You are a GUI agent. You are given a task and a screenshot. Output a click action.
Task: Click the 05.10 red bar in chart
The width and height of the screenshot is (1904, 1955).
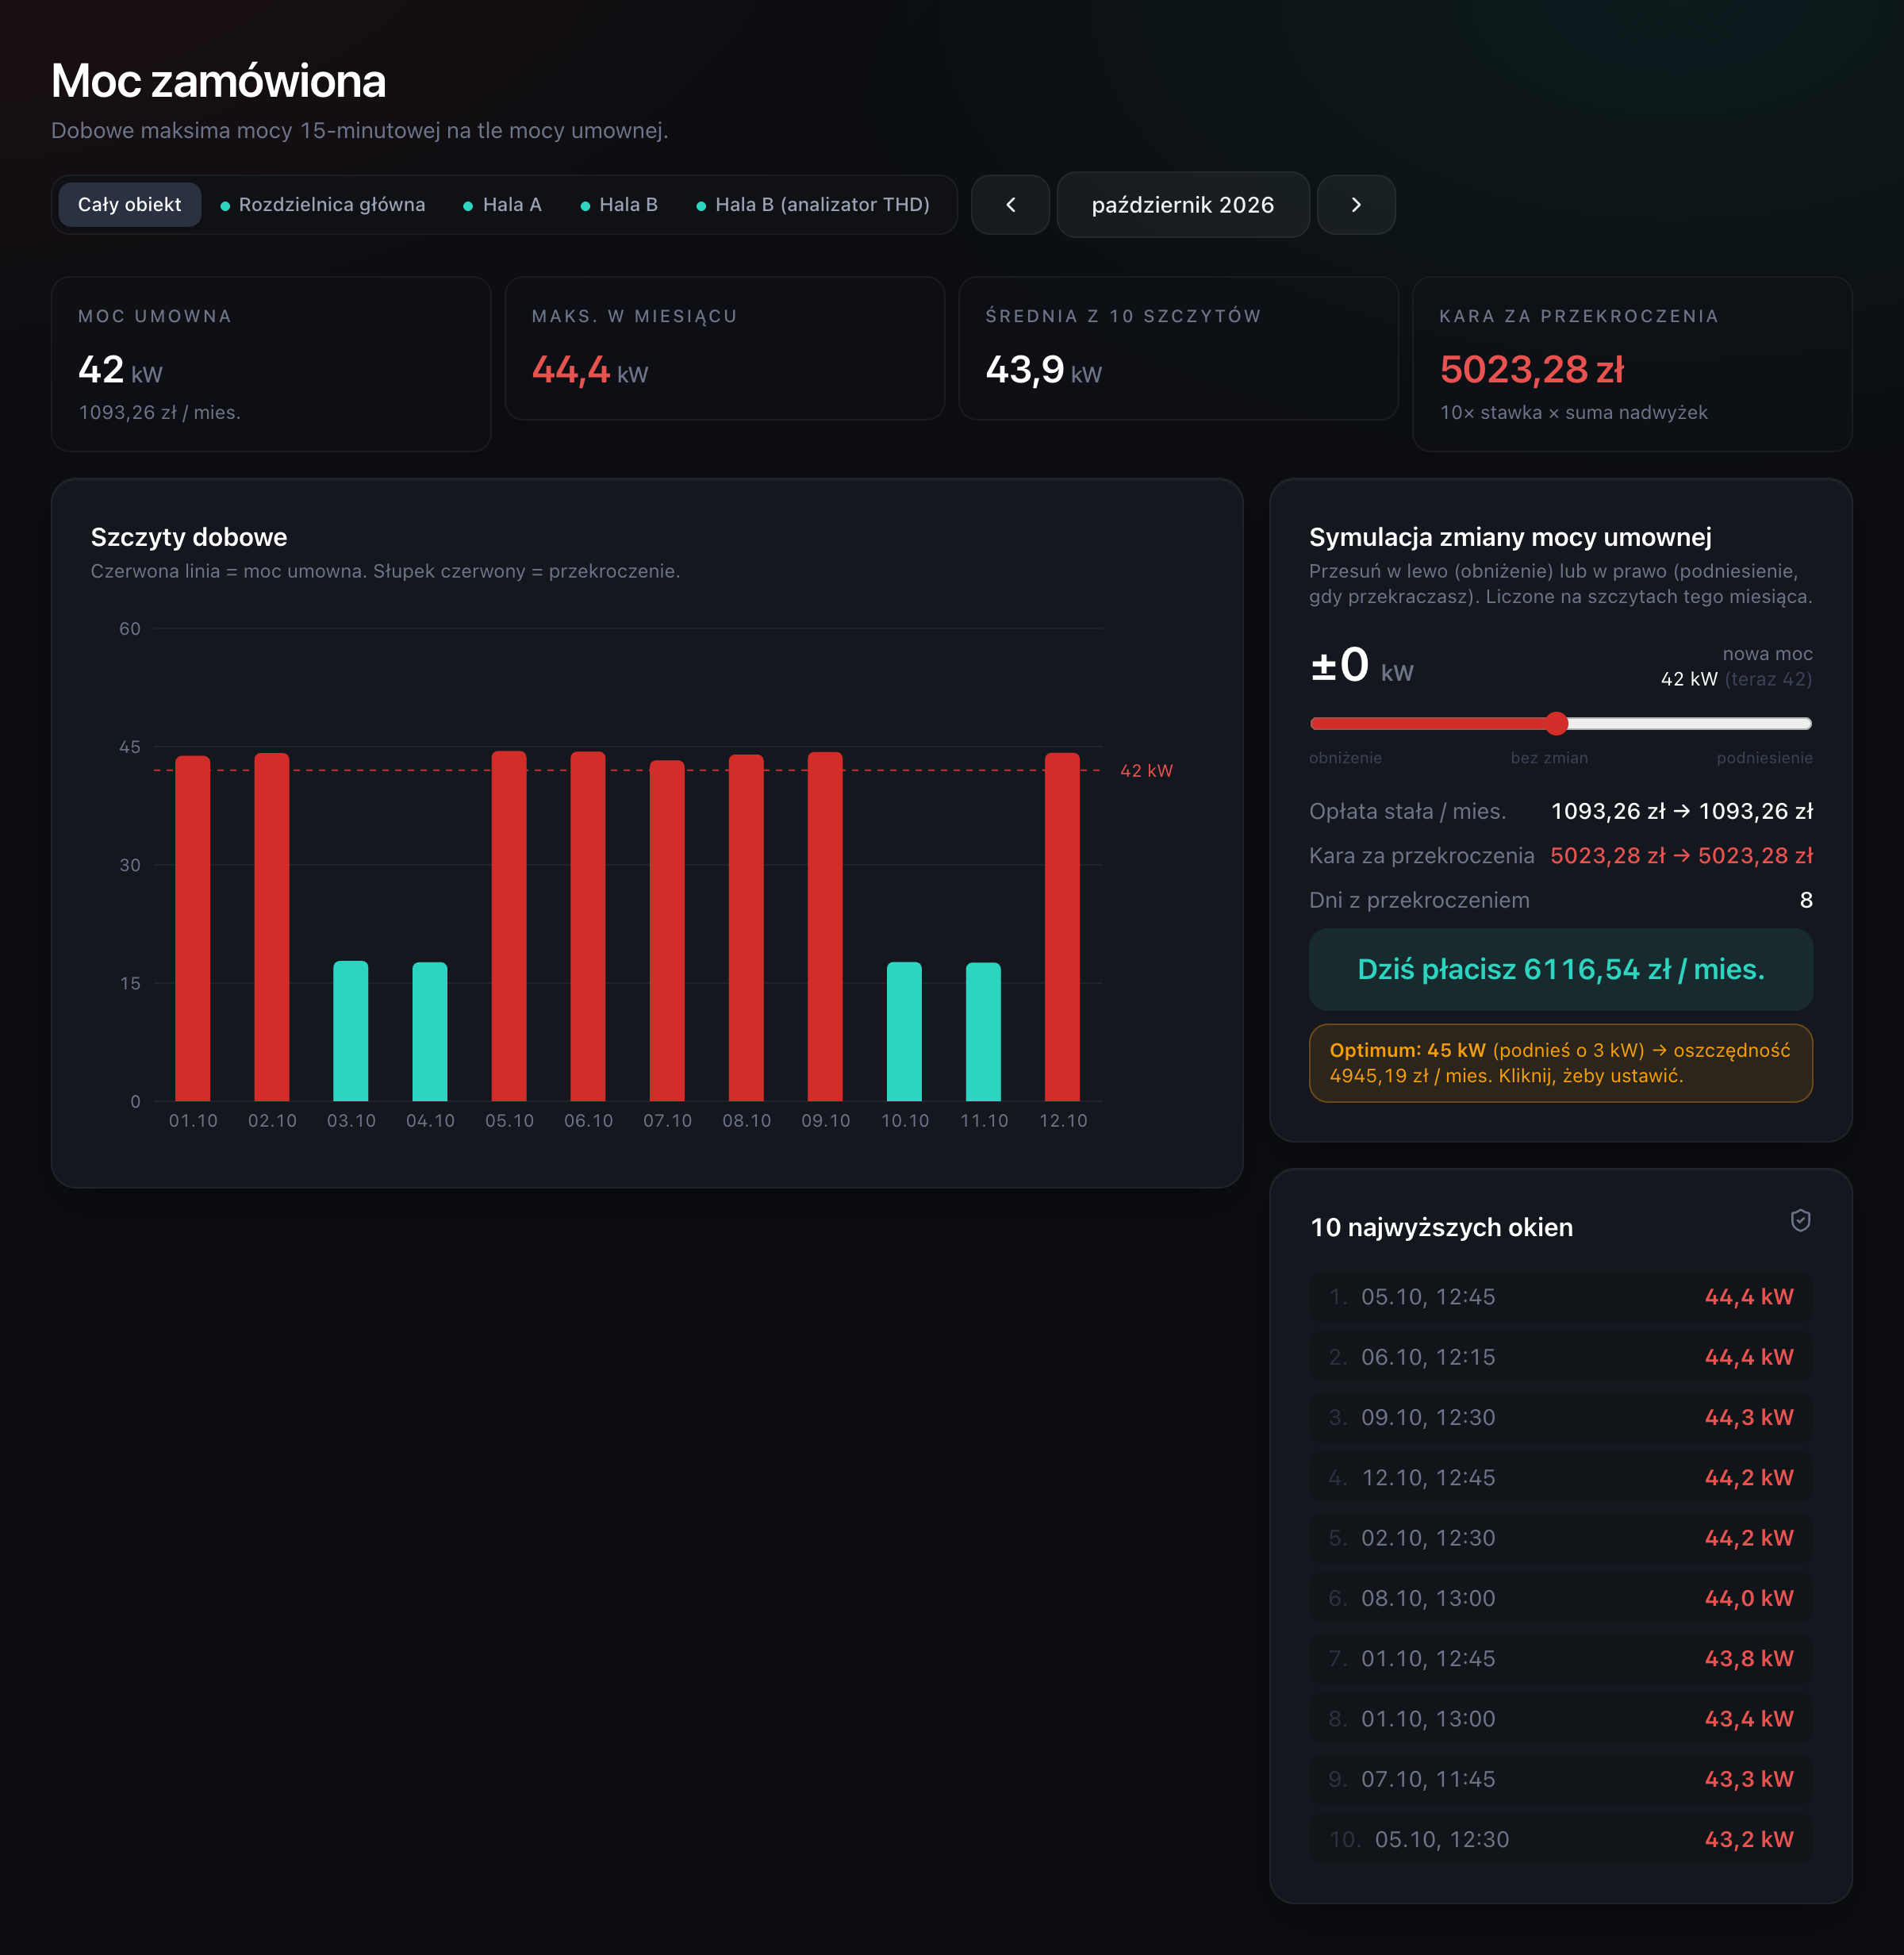[x=509, y=926]
